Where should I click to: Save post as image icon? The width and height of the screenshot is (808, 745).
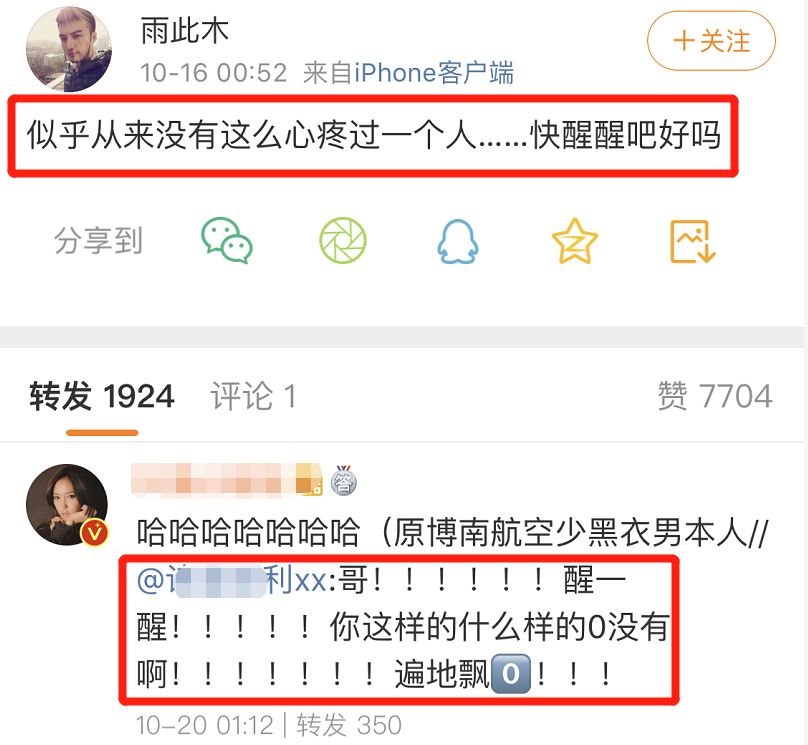click(693, 241)
